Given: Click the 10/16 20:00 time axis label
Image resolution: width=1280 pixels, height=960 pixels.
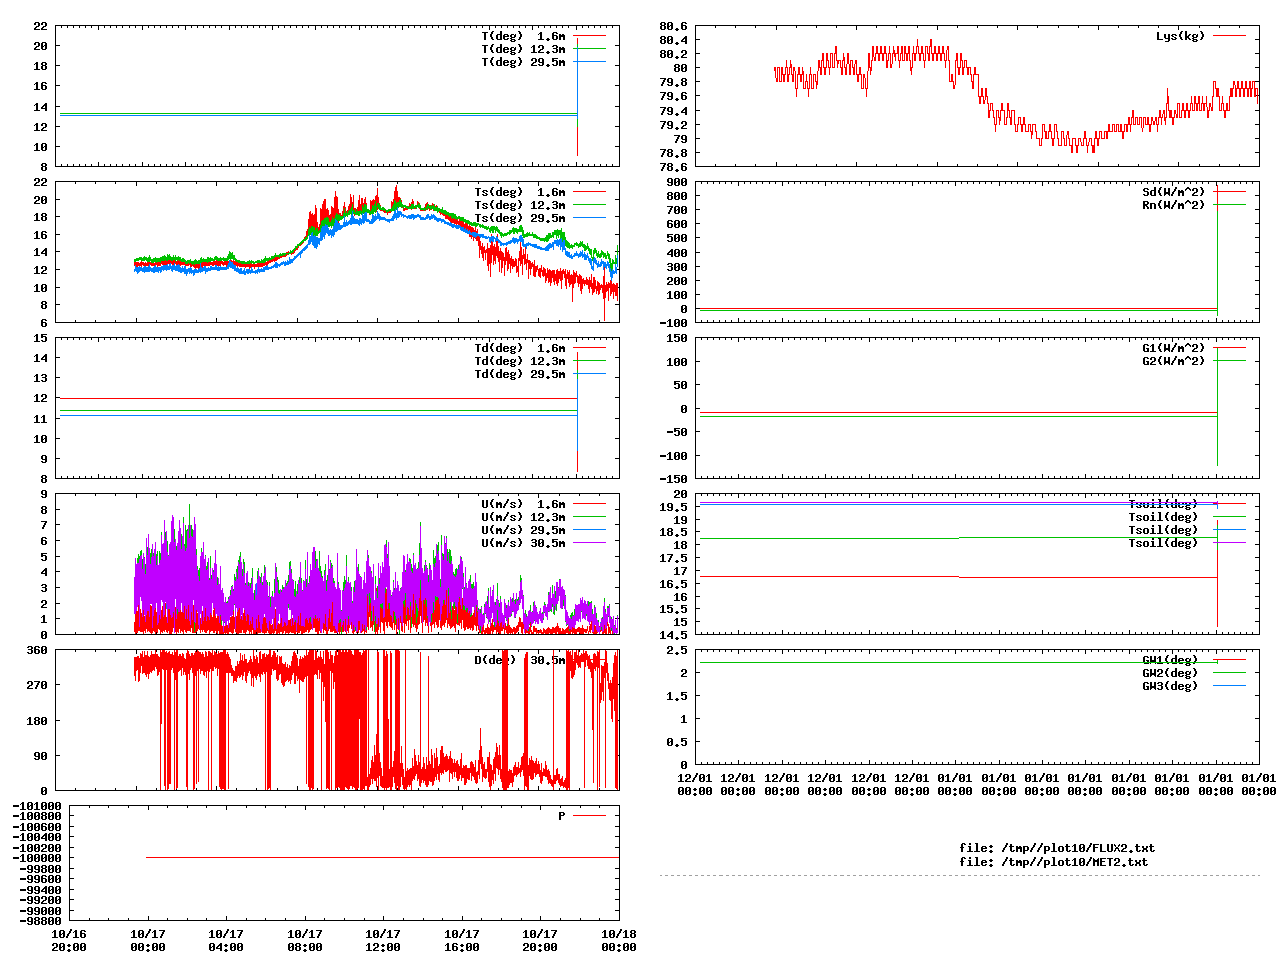Looking at the screenshot, I should (69, 940).
